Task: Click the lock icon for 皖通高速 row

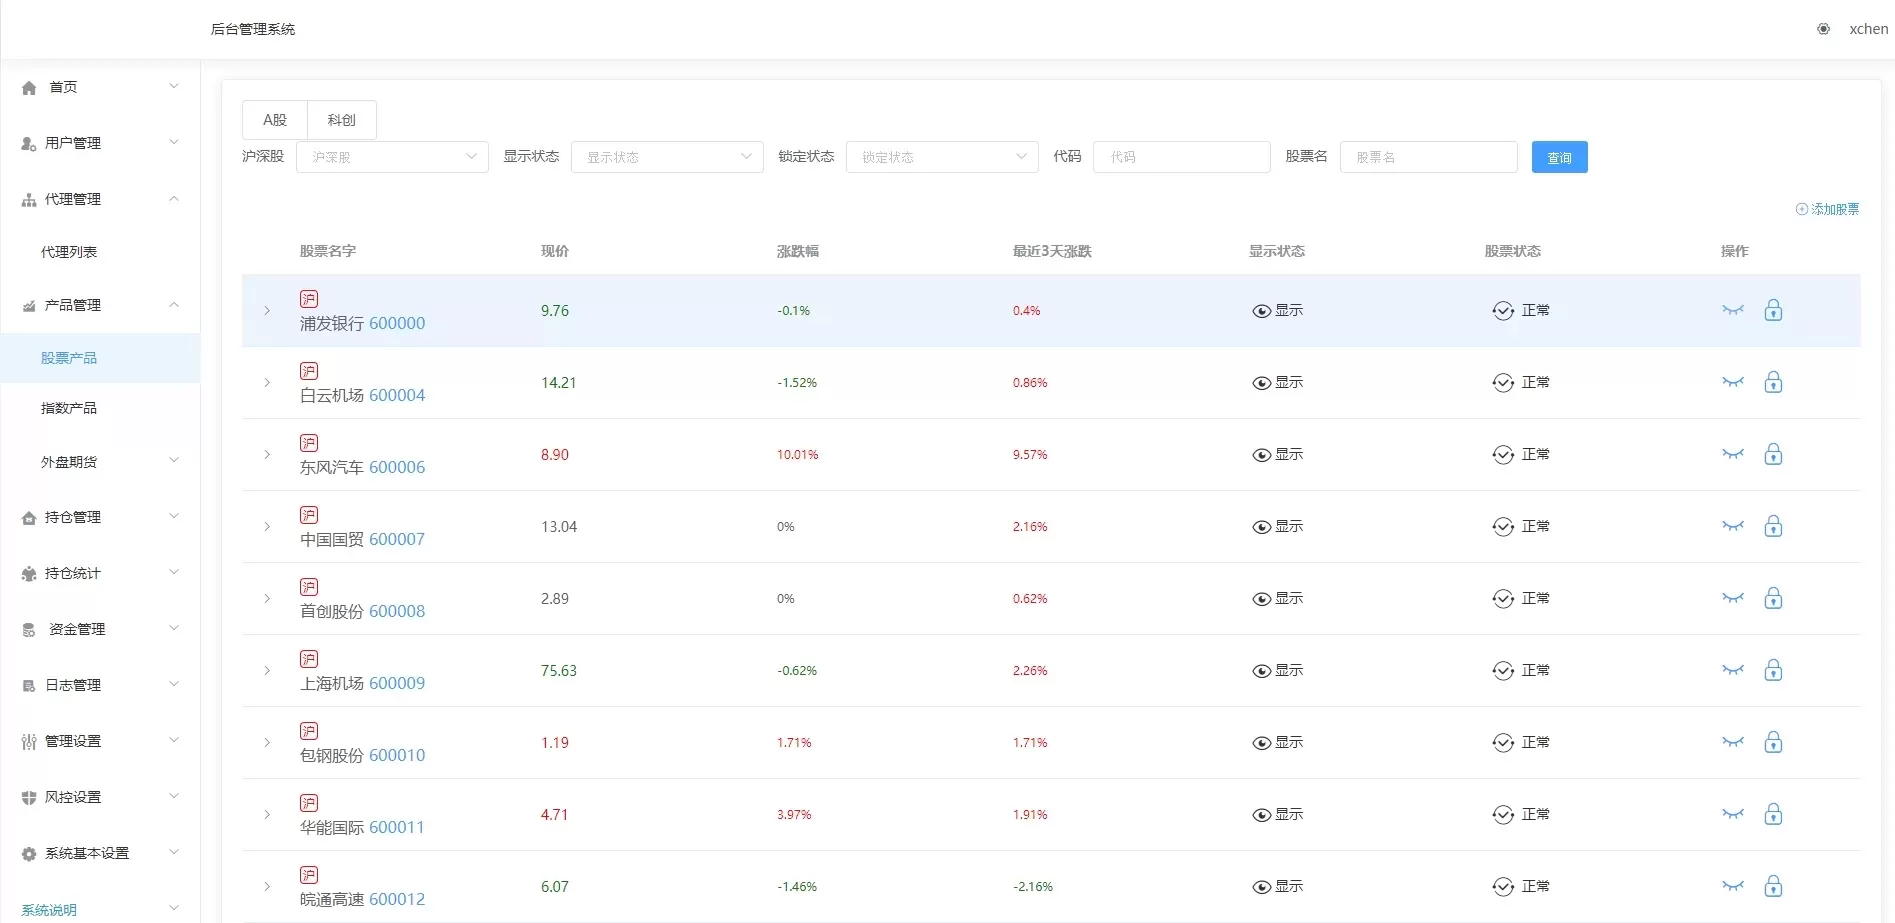Action: [1773, 886]
